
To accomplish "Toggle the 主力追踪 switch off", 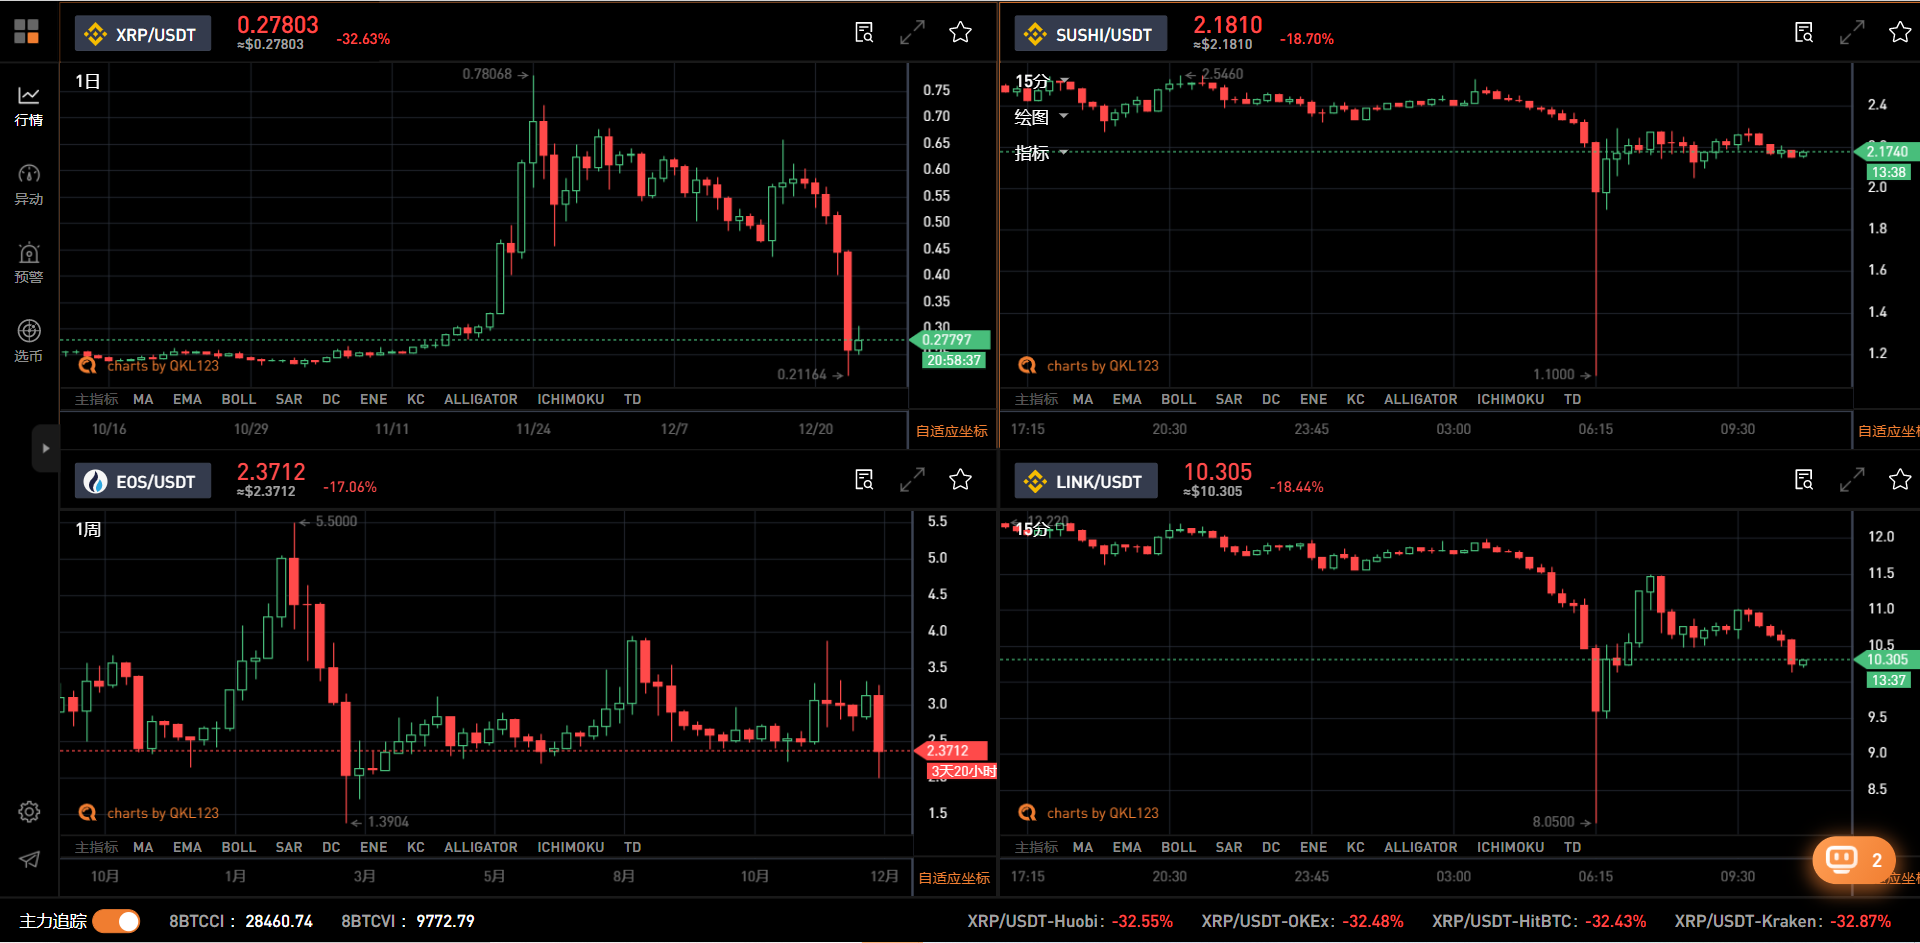I will [x=117, y=921].
